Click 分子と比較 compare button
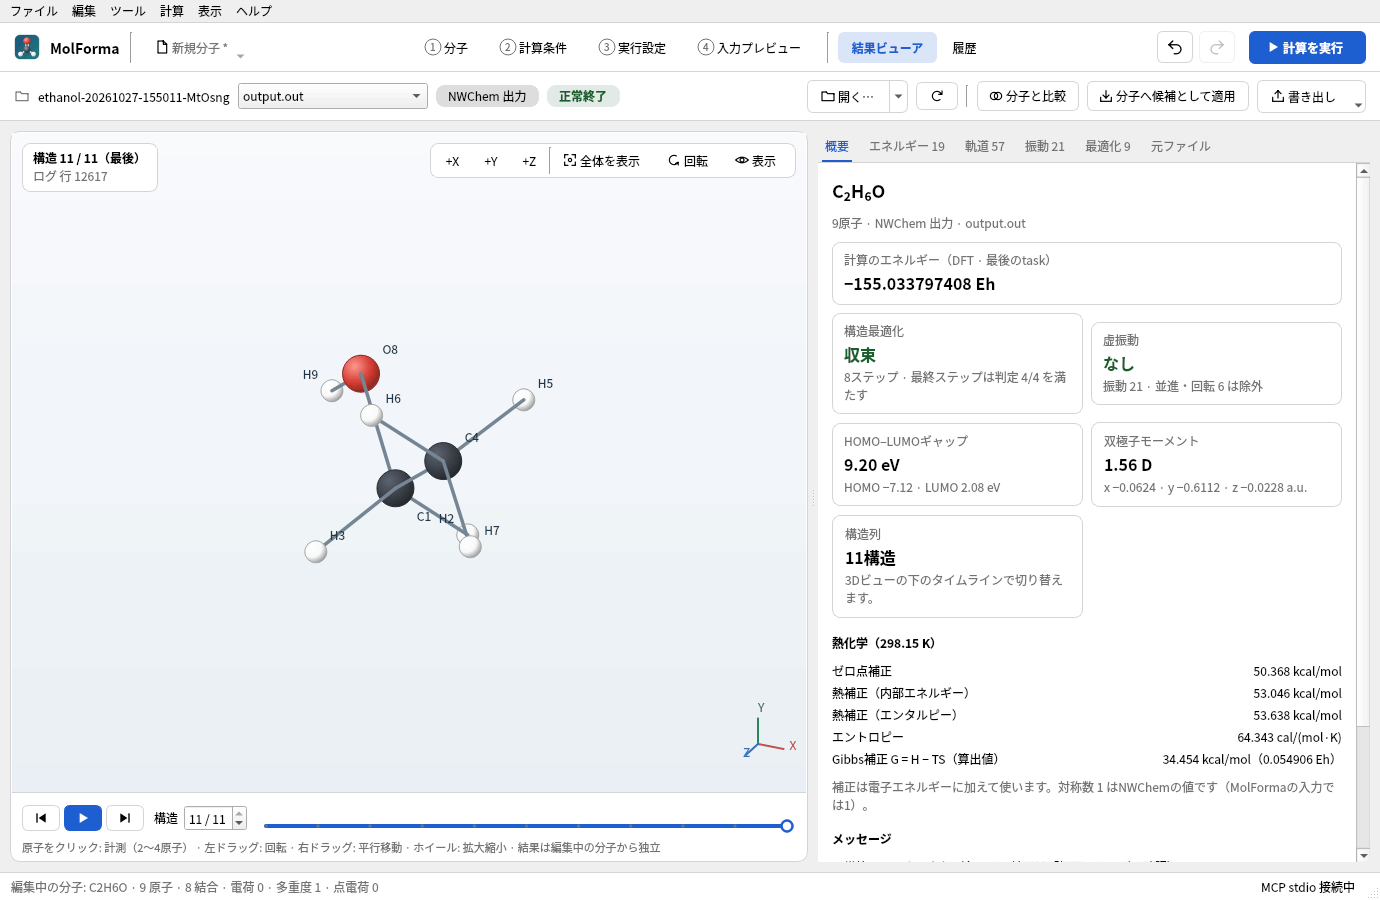This screenshot has height=900, width=1380. point(1028,96)
